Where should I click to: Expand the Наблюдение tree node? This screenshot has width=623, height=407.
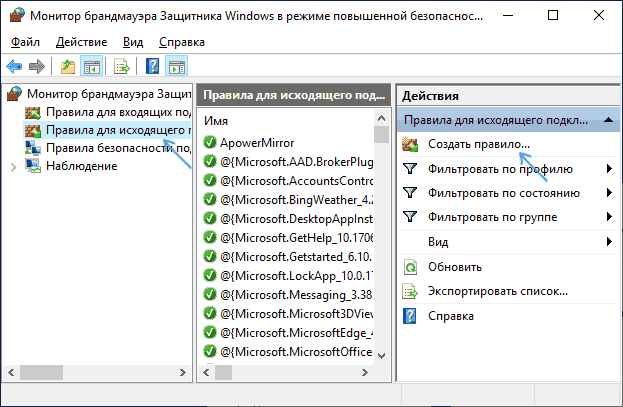(x=12, y=166)
